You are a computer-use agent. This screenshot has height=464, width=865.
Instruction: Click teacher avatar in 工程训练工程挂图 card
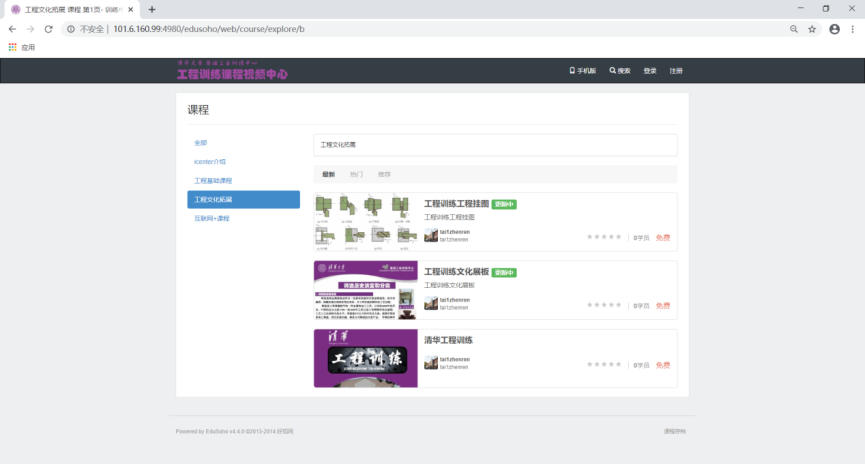431,236
